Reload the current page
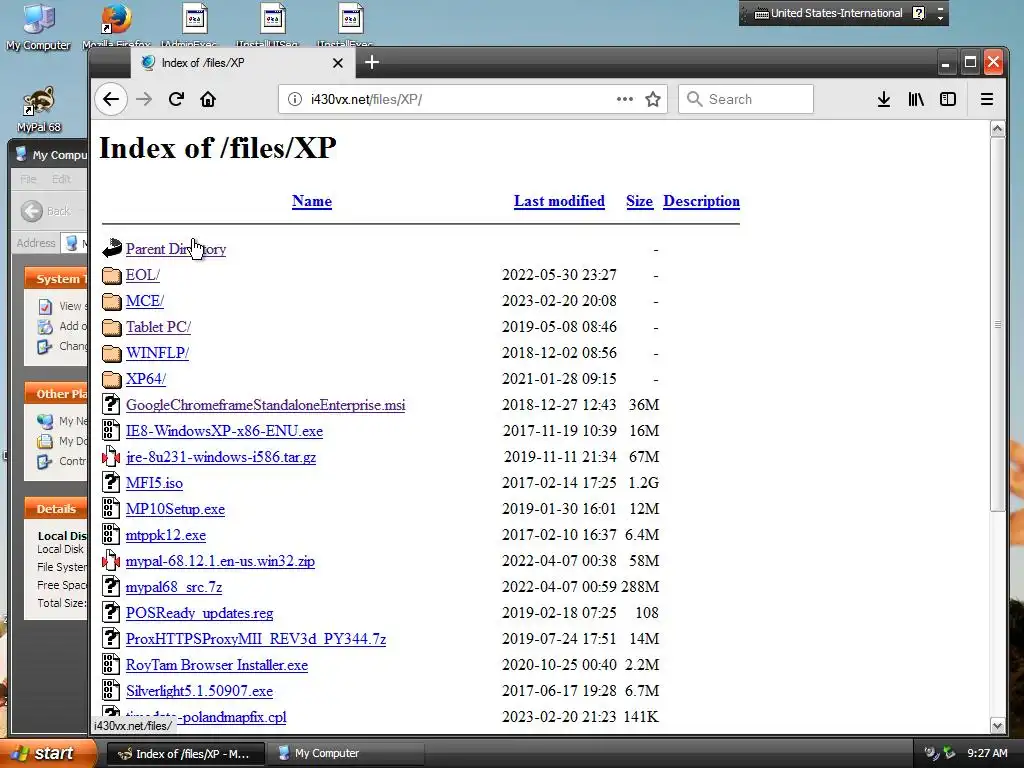 click(176, 99)
